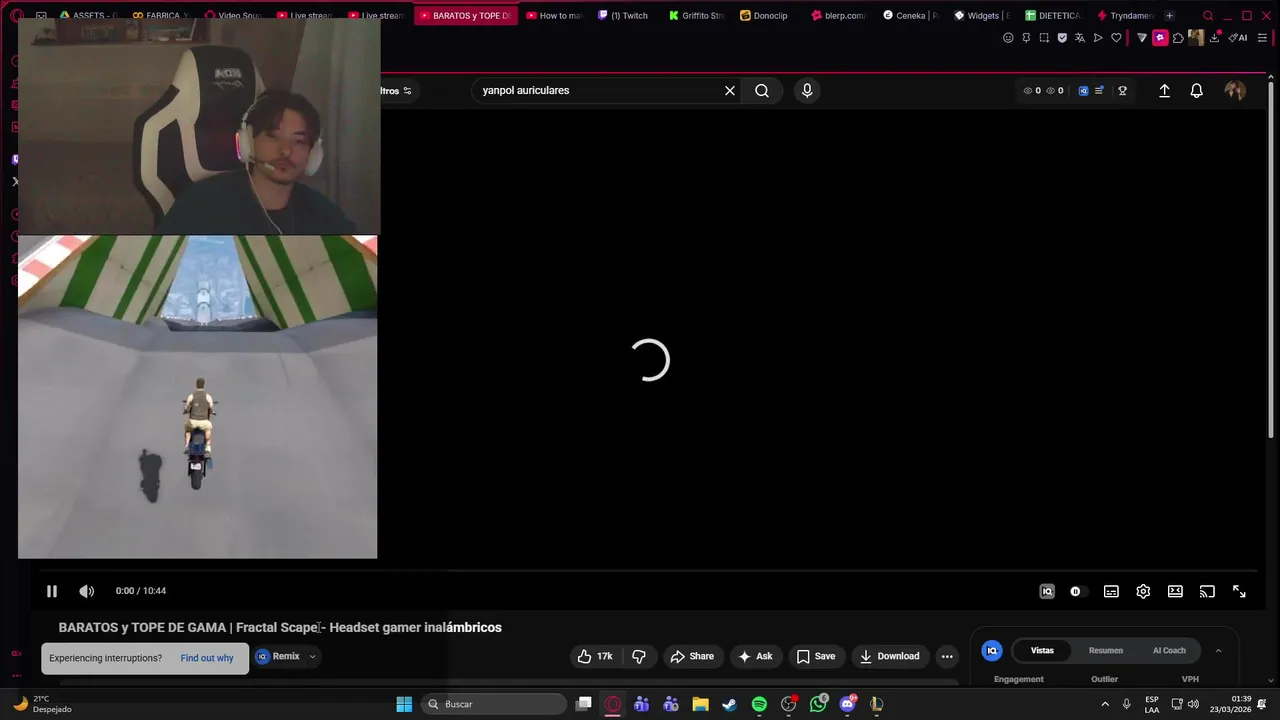The height and width of the screenshot is (720, 1280).
Task: Mute the video volume speaker icon
Action: 87,591
